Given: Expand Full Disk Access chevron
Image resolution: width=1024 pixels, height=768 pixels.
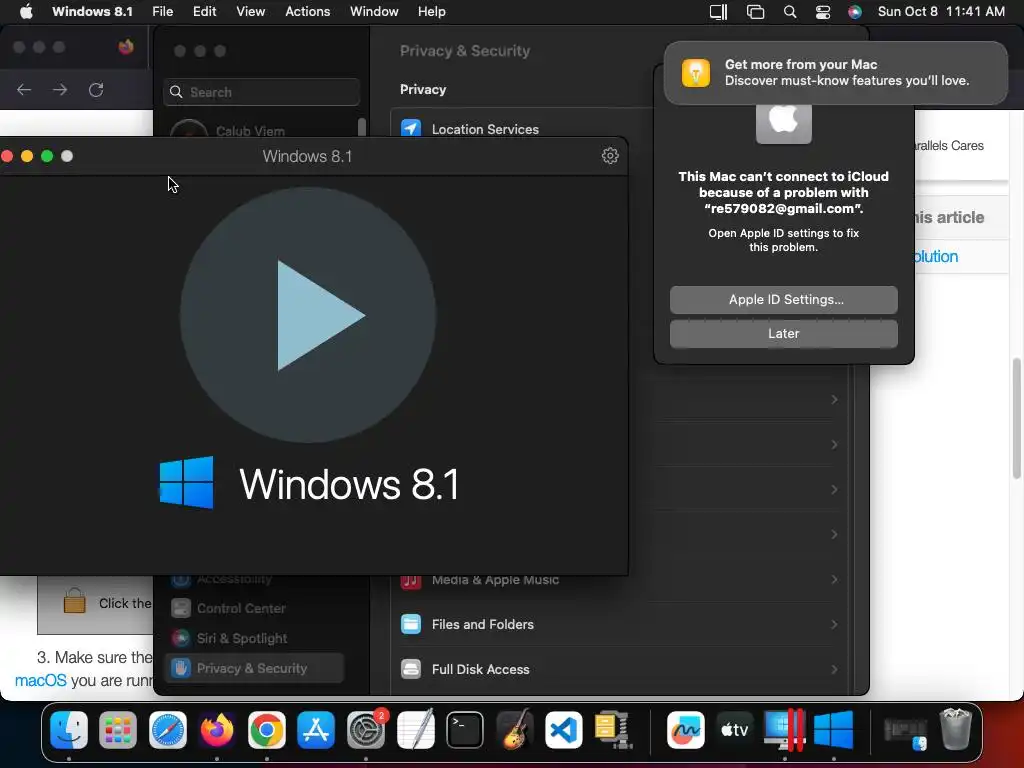Looking at the screenshot, I should 835,669.
